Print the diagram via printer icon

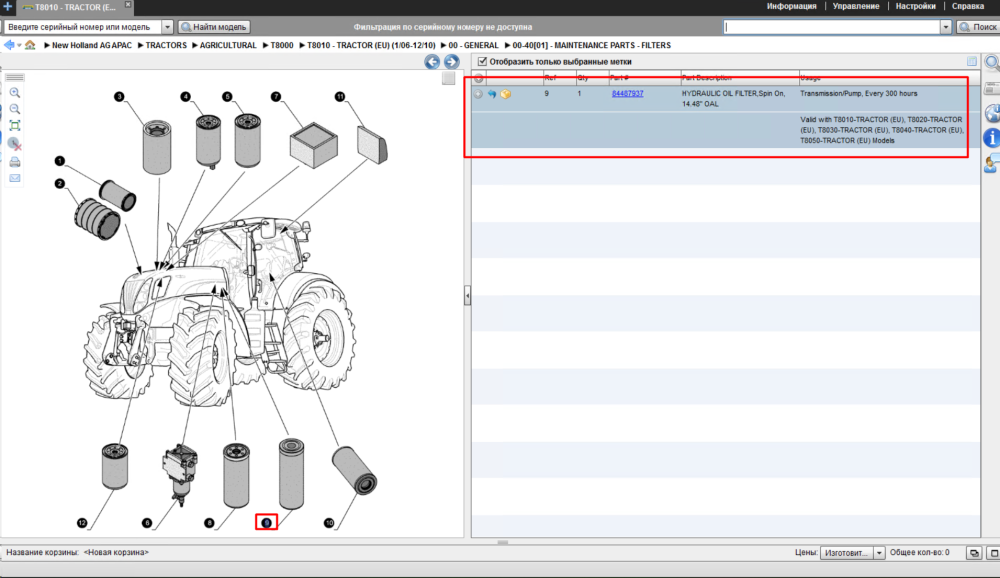(x=14, y=162)
